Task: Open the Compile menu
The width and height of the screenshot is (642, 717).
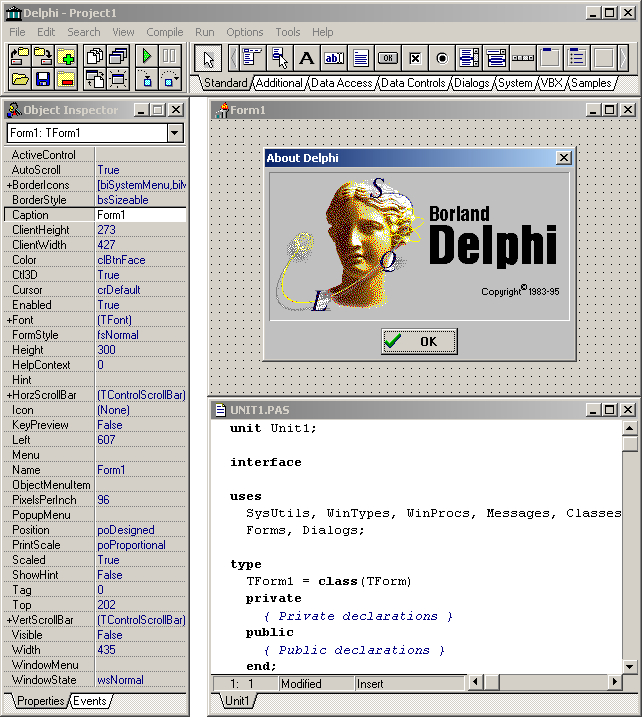Action: click(165, 32)
